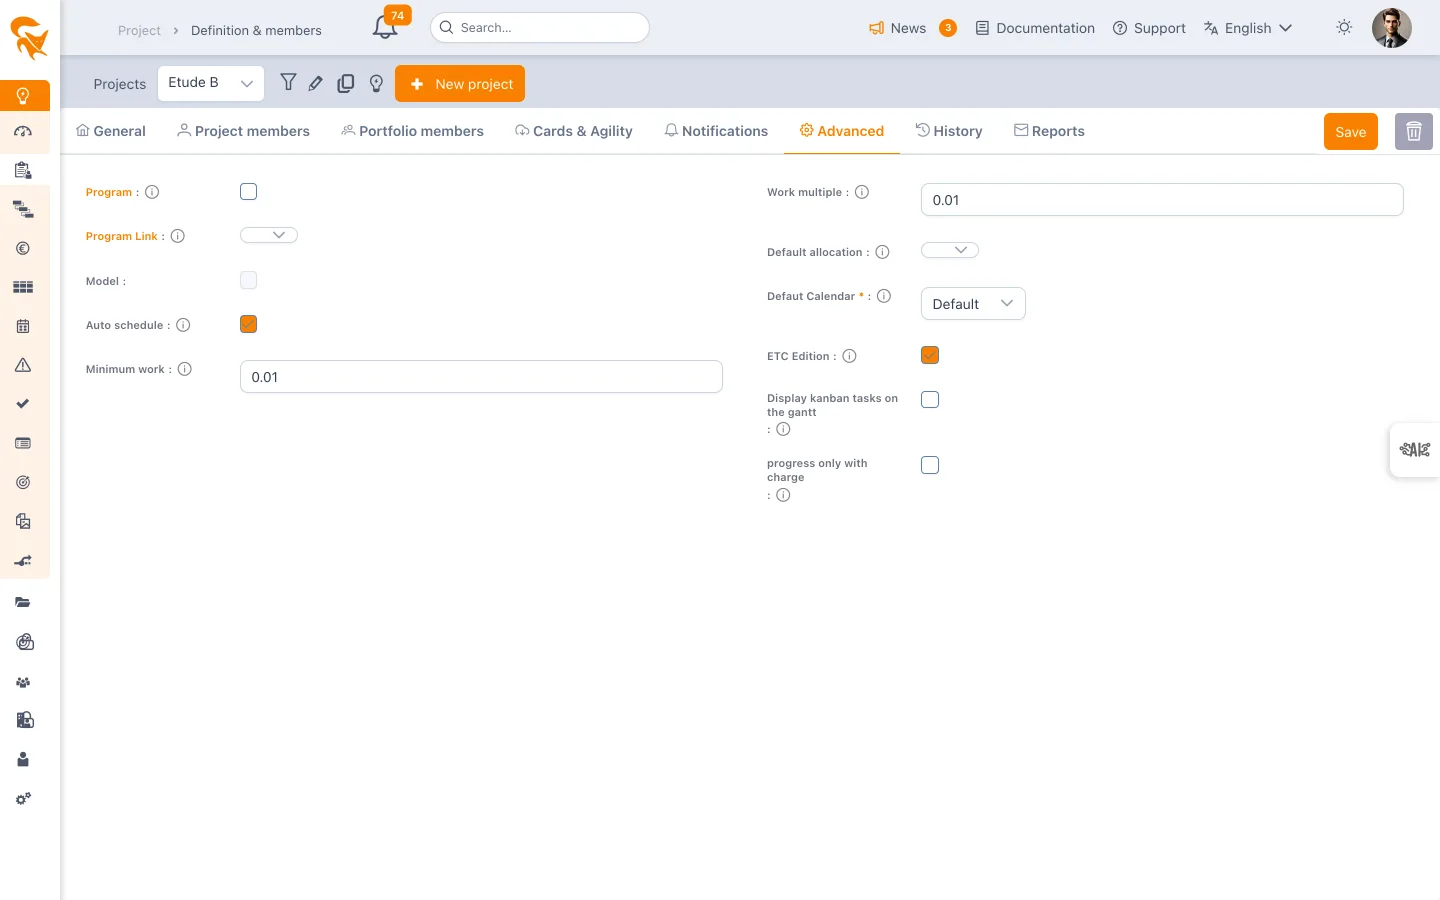The image size is (1440, 900).
Task: Open the target icon in the sidebar
Action: [x=23, y=482]
